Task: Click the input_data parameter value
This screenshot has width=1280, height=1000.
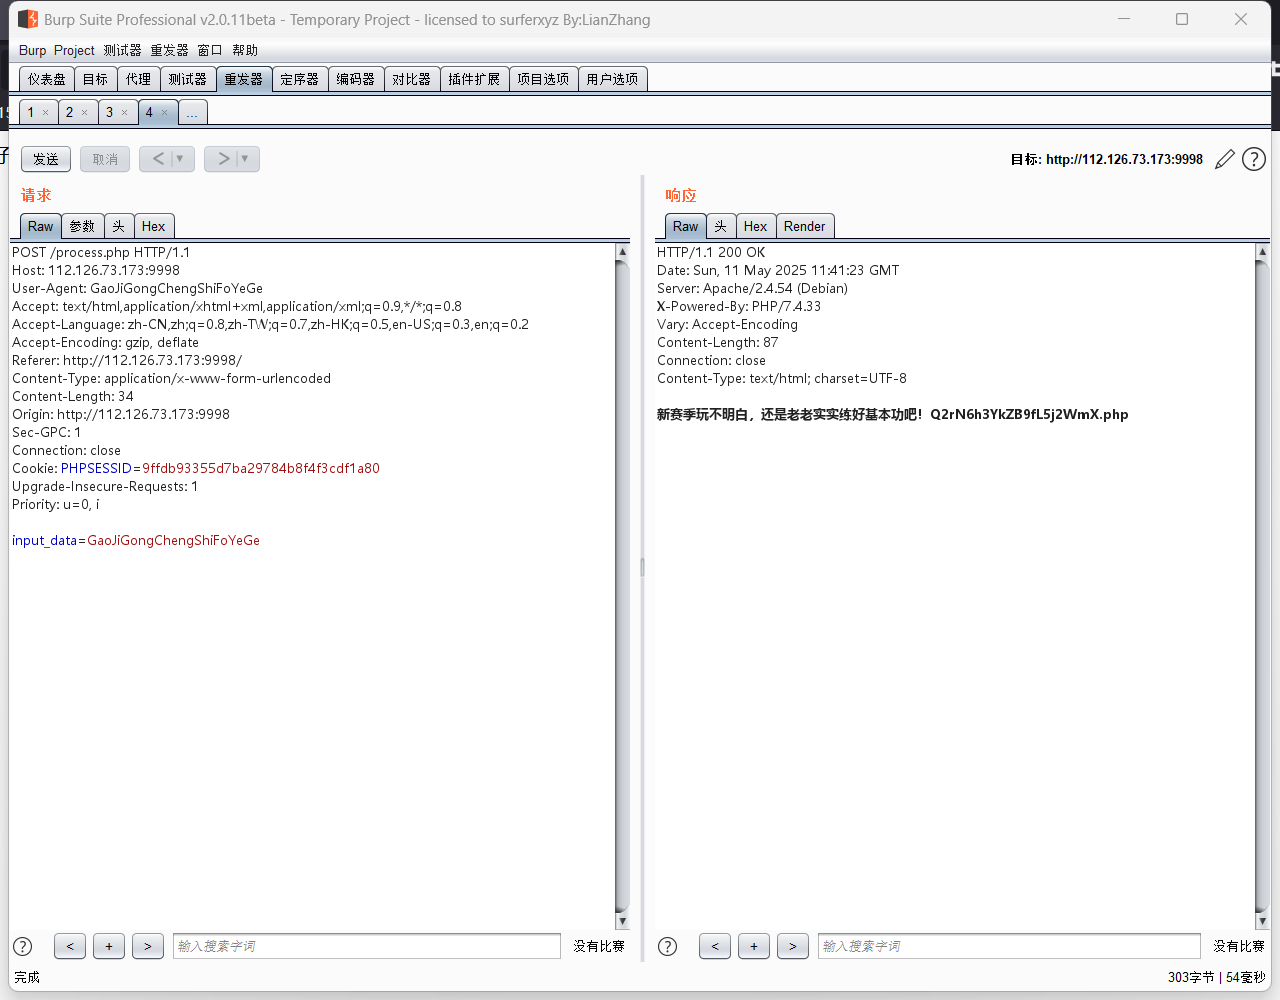Action: [173, 540]
